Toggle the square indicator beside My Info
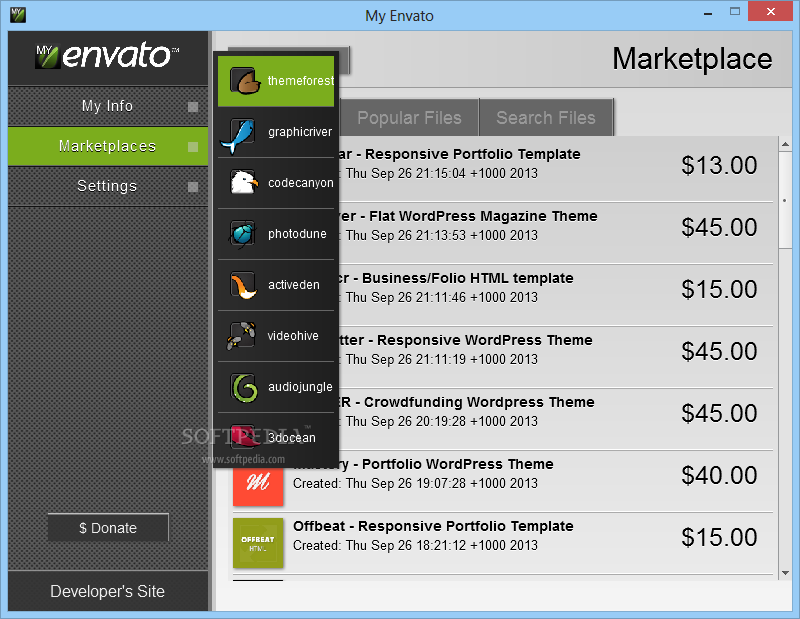 [193, 107]
